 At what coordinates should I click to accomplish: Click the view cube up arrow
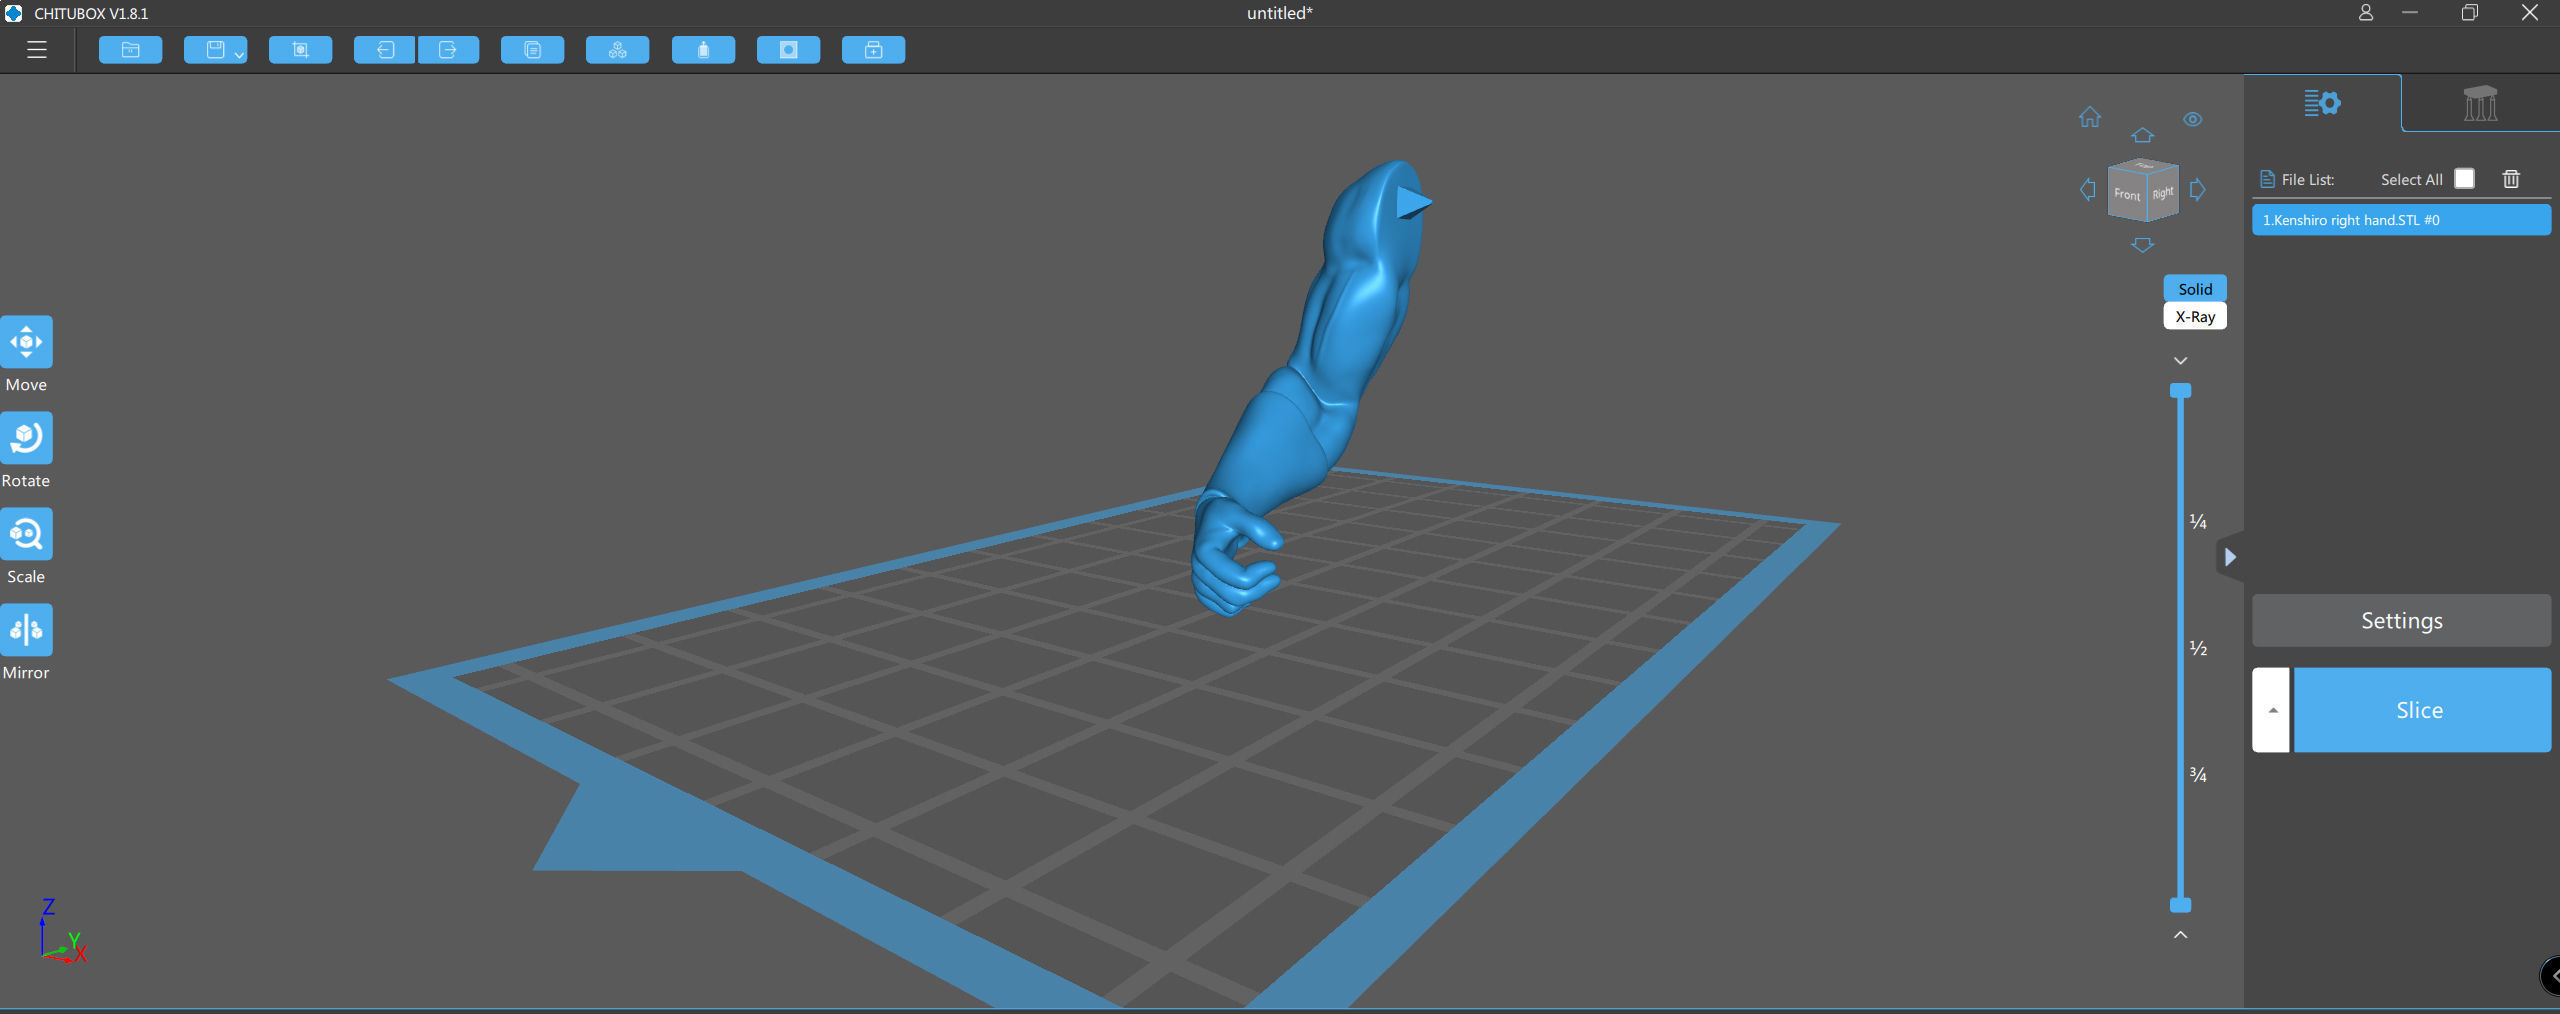coord(2142,135)
